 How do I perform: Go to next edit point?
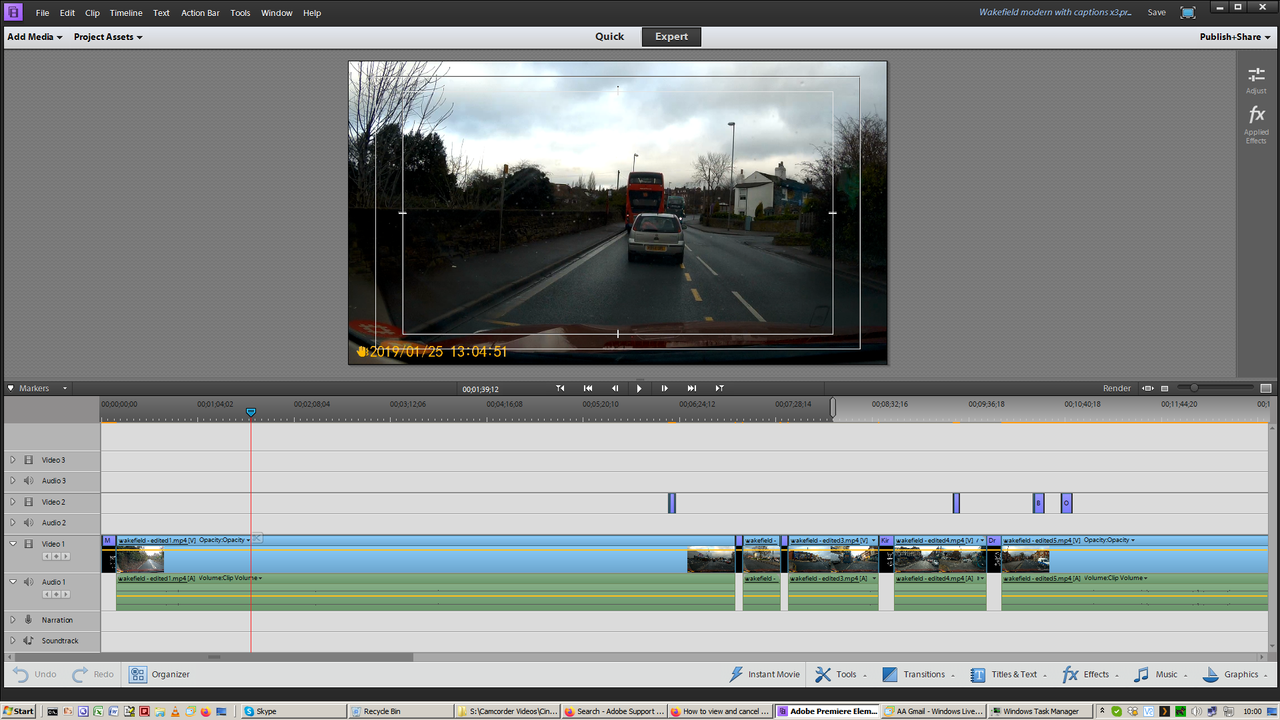click(719, 388)
